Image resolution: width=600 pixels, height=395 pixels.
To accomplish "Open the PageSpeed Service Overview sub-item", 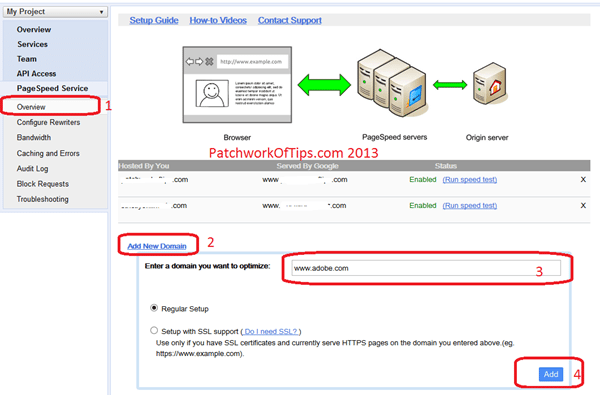I will tap(31, 107).
